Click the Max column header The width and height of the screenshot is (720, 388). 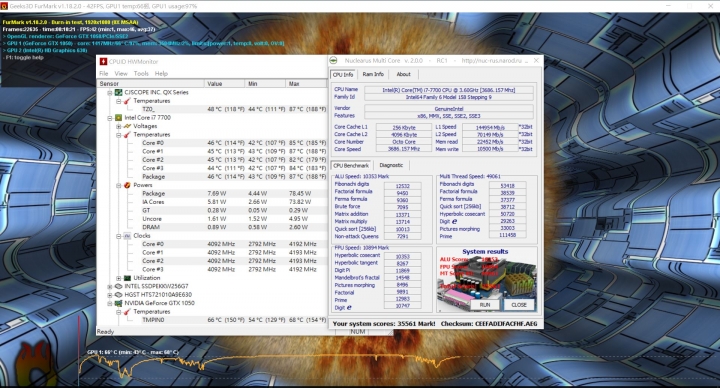[x=306, y=84]
